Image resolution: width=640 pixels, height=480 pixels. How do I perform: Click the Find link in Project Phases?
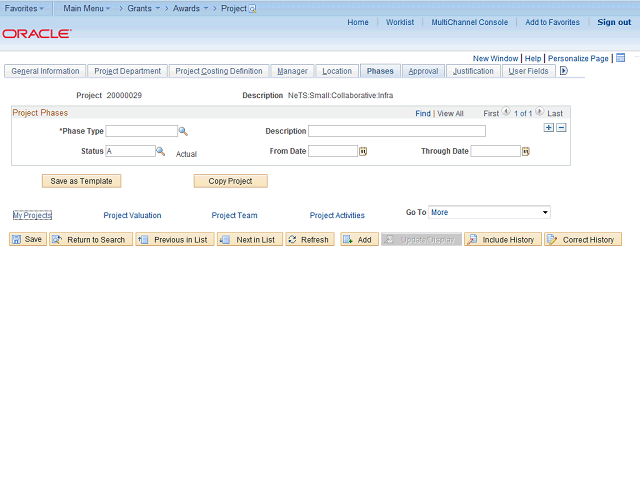coord(423,113)
